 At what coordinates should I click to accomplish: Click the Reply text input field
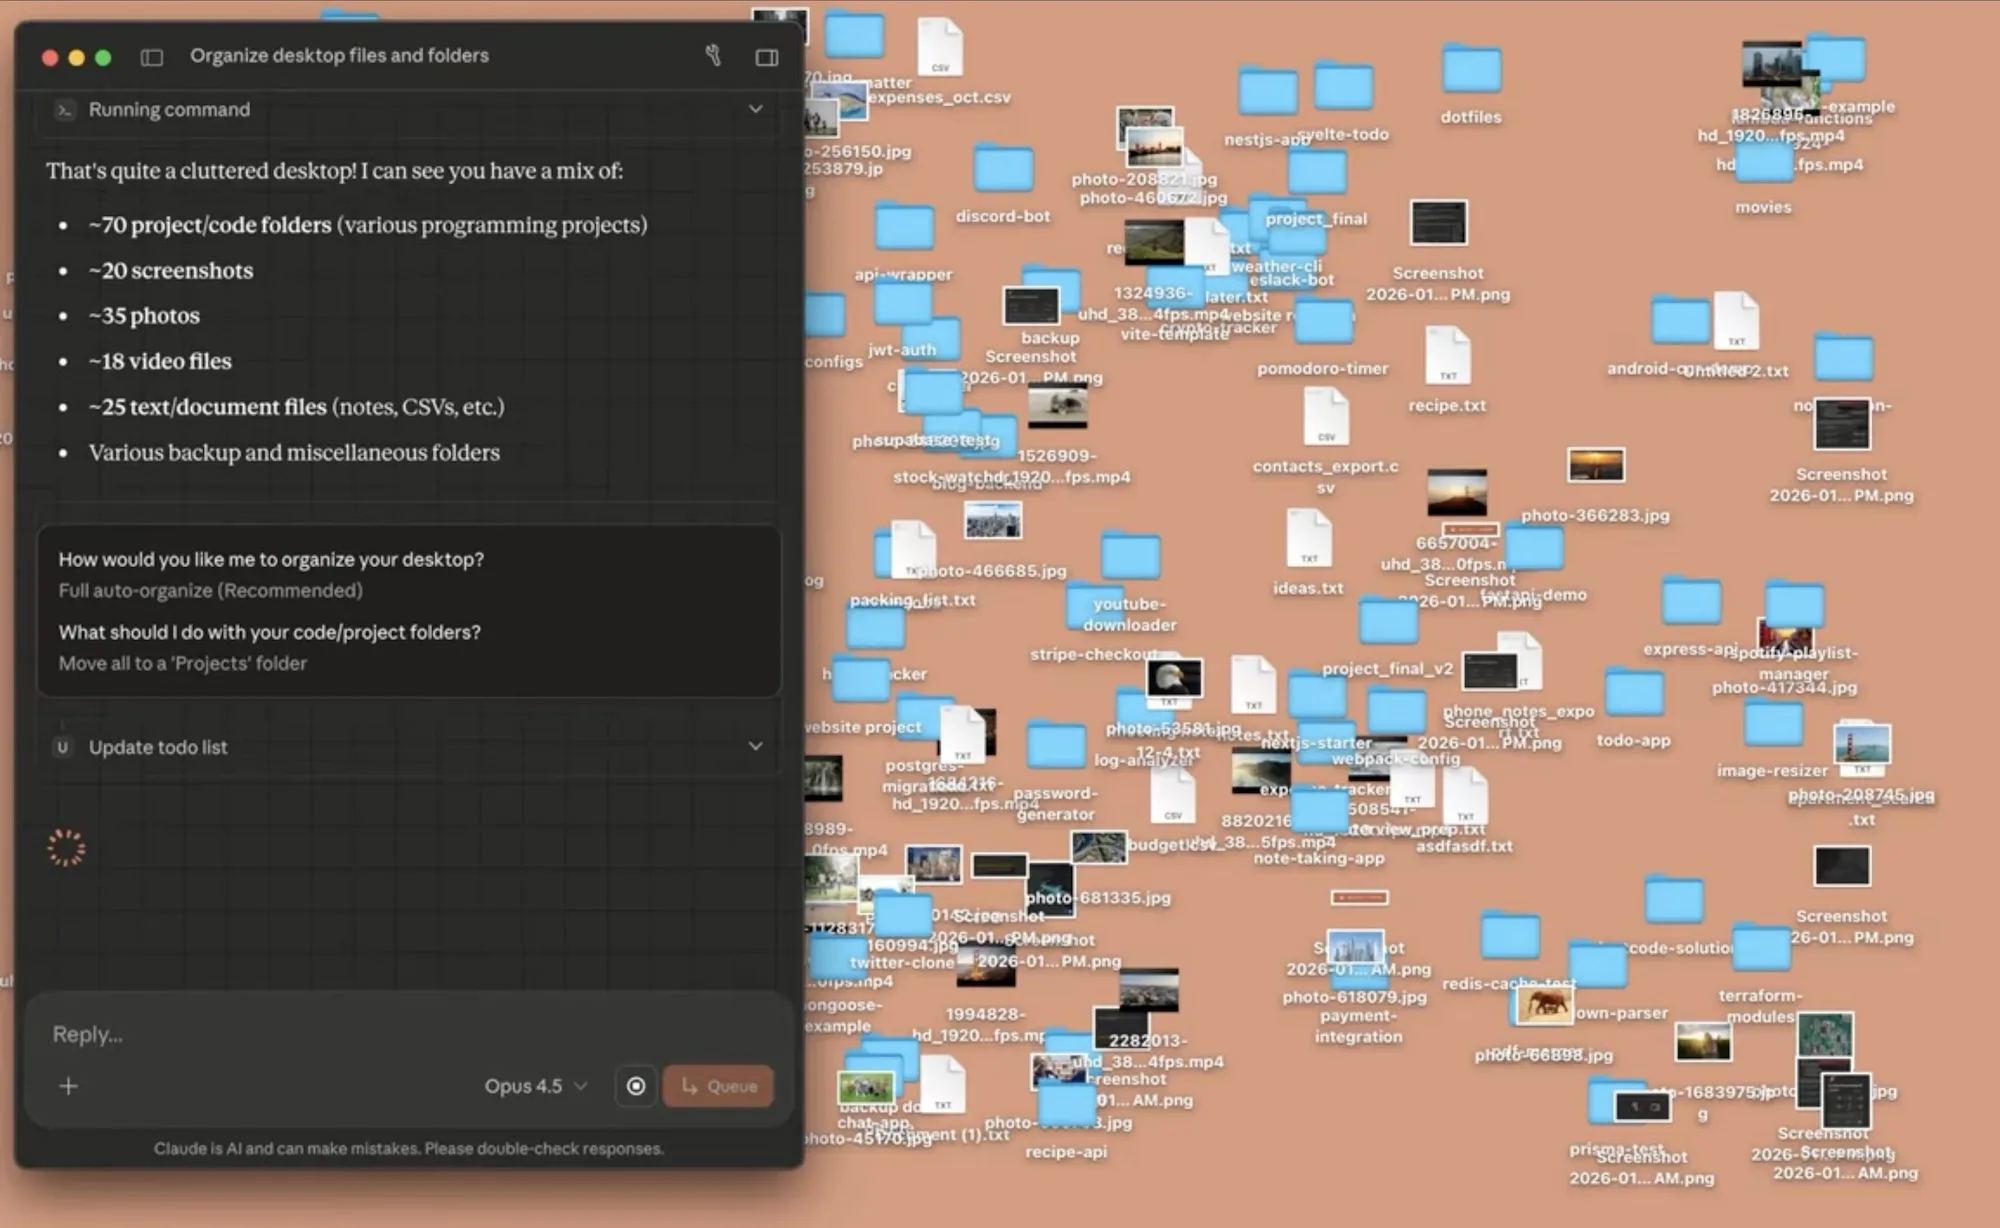tap(400, 1034)
